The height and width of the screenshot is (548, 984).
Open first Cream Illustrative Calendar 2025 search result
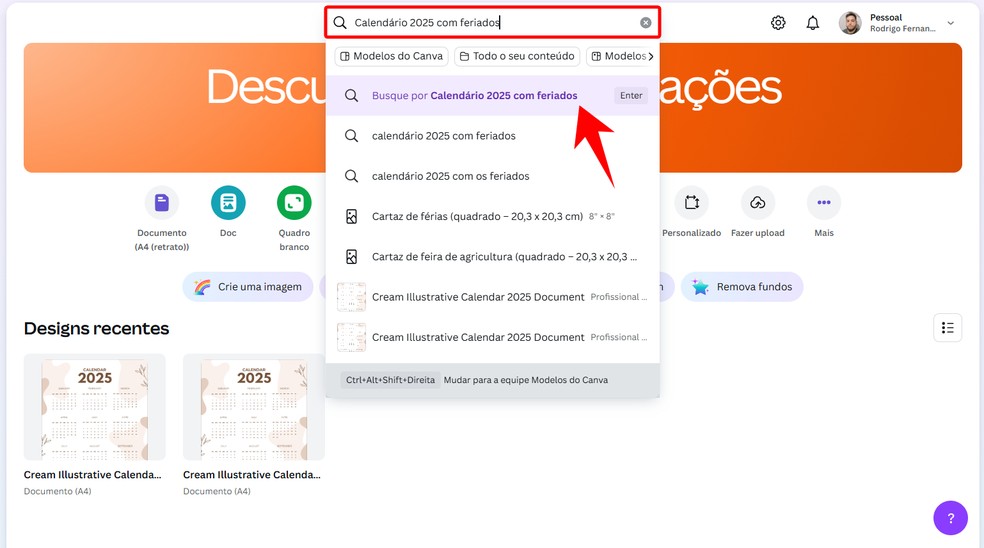click(x=493, y=297)
